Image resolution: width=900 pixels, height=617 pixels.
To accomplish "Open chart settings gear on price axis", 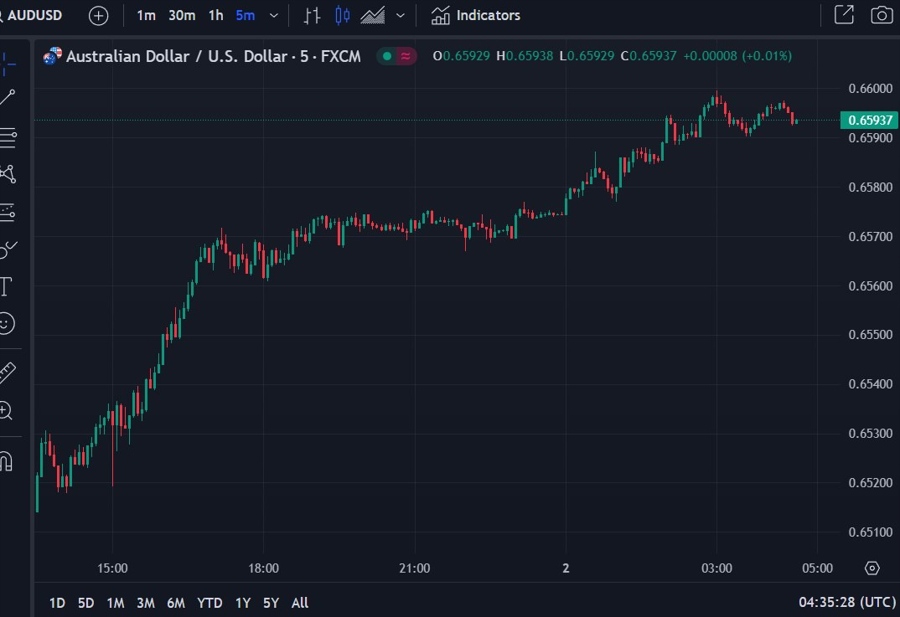I will [x=872, y=568].
